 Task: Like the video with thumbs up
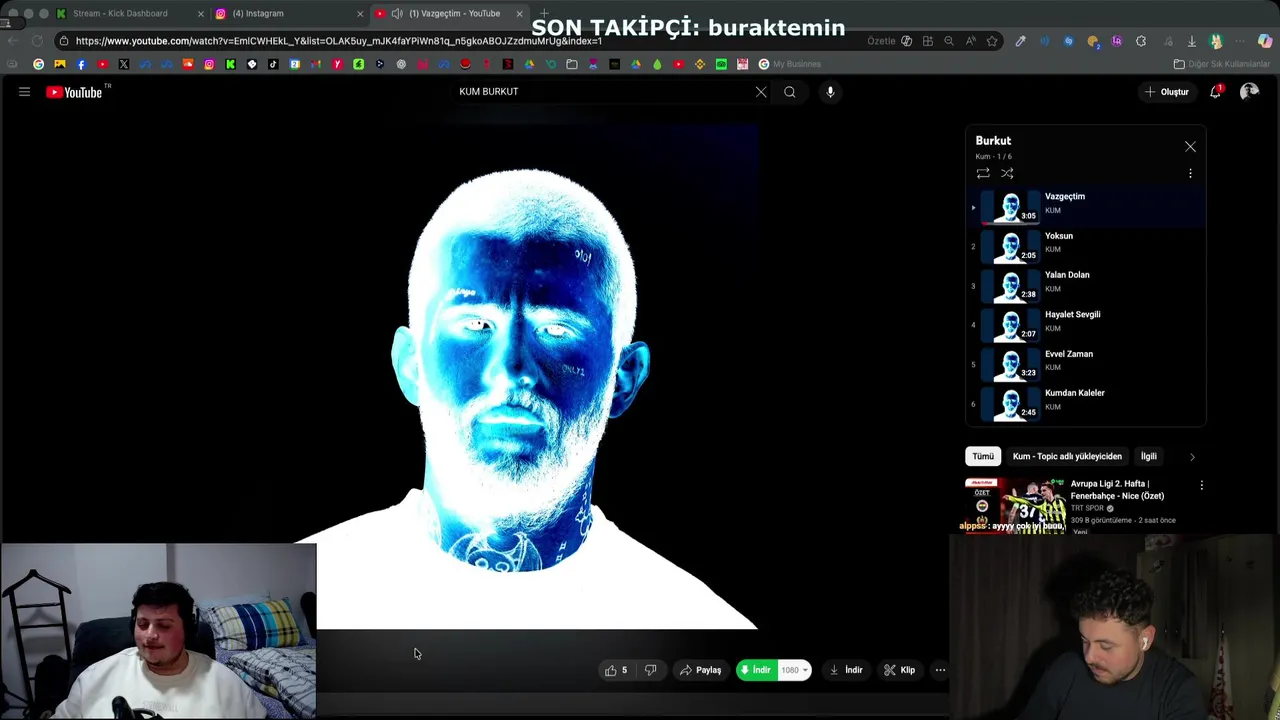[x=617, y=670]
